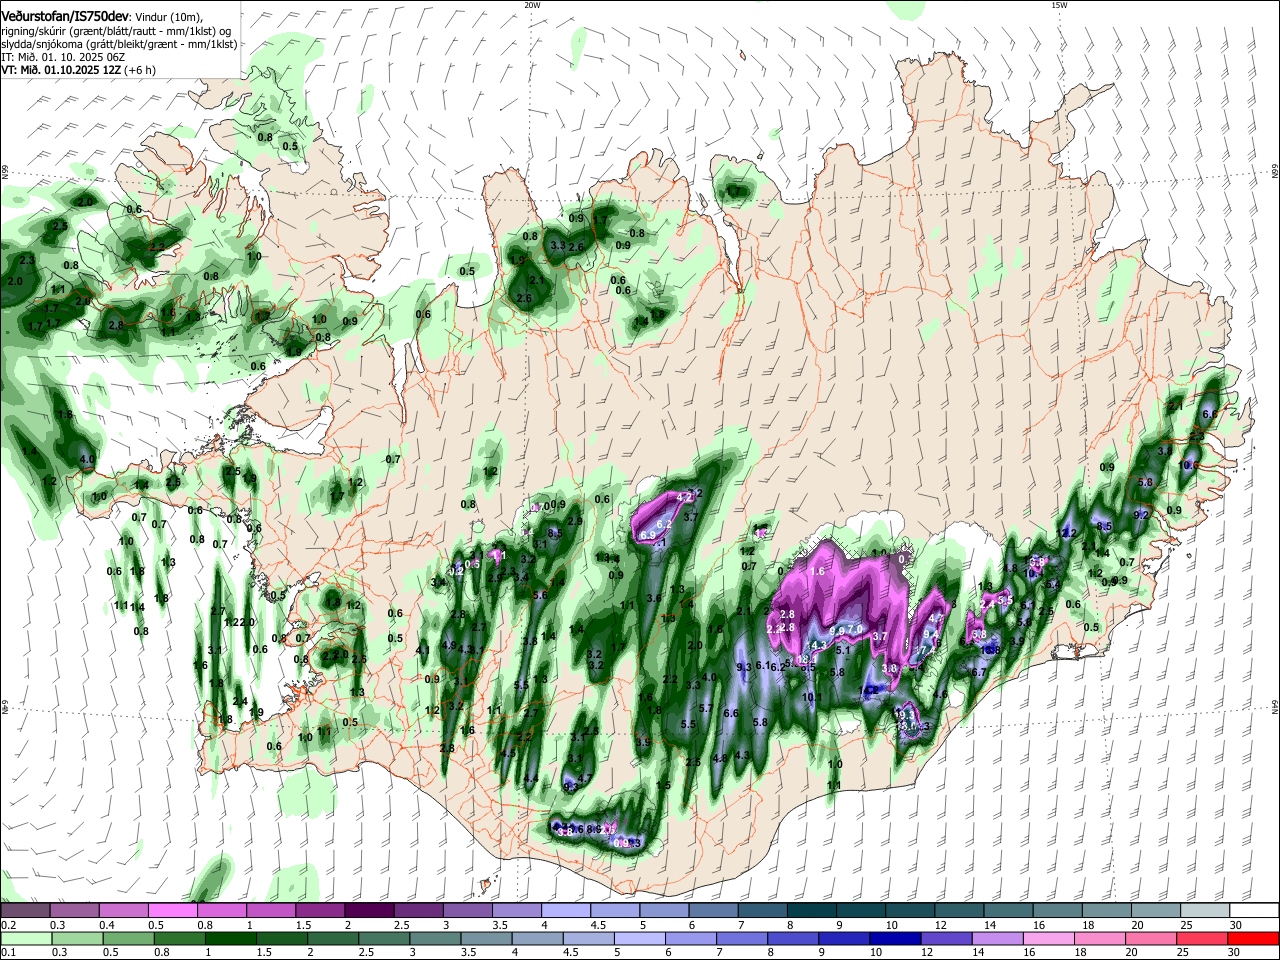Click the VT valid time 12Z text
Image resolution: width=1280 pixels, height=960 pixels.
(x=62, y=70)
